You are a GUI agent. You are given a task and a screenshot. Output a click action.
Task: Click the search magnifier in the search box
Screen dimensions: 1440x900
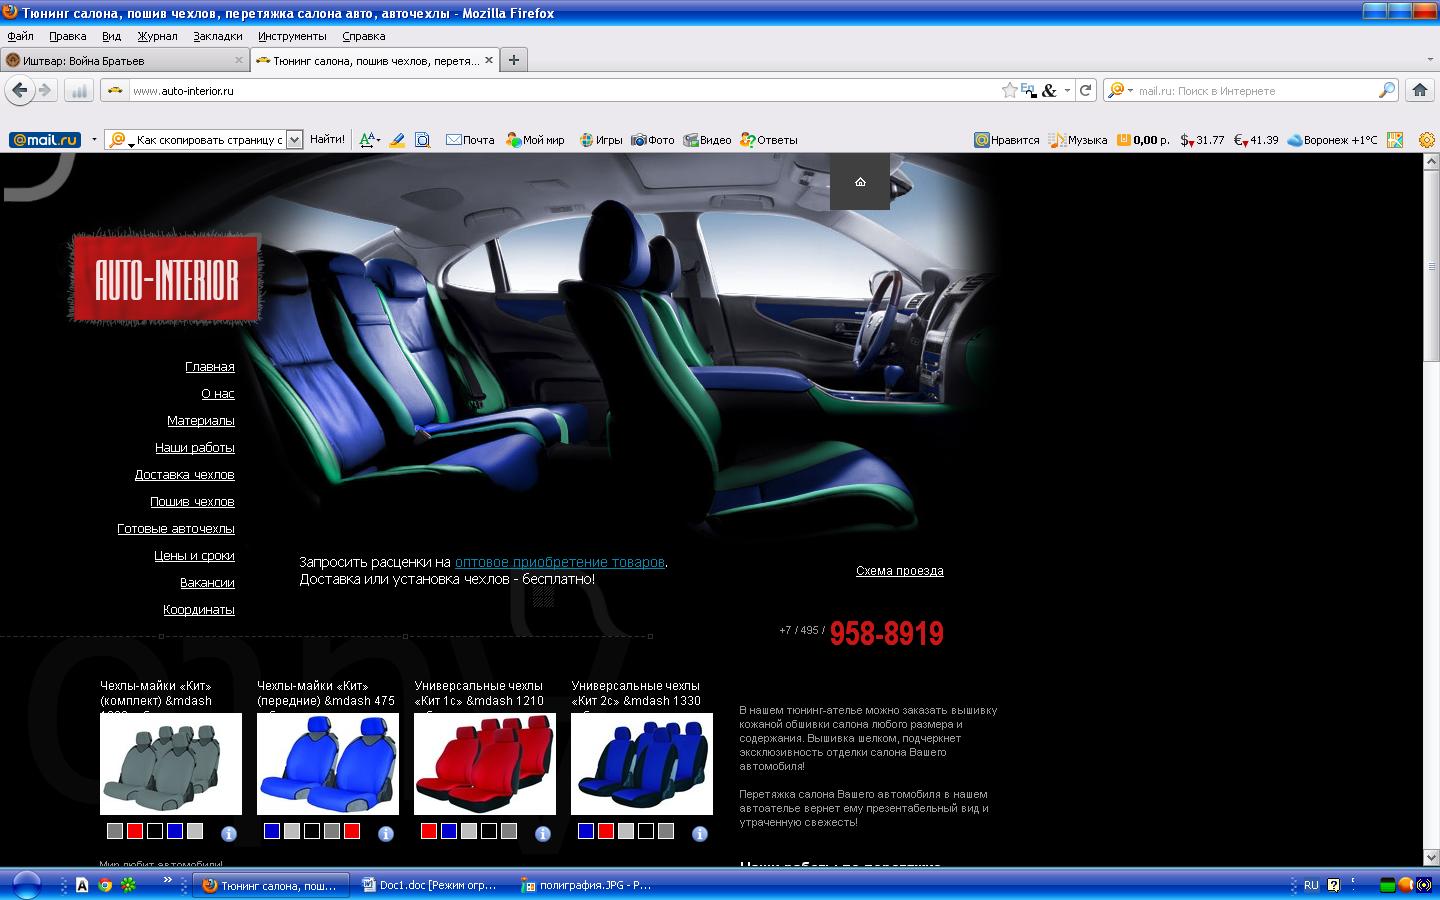[1386, 90]
